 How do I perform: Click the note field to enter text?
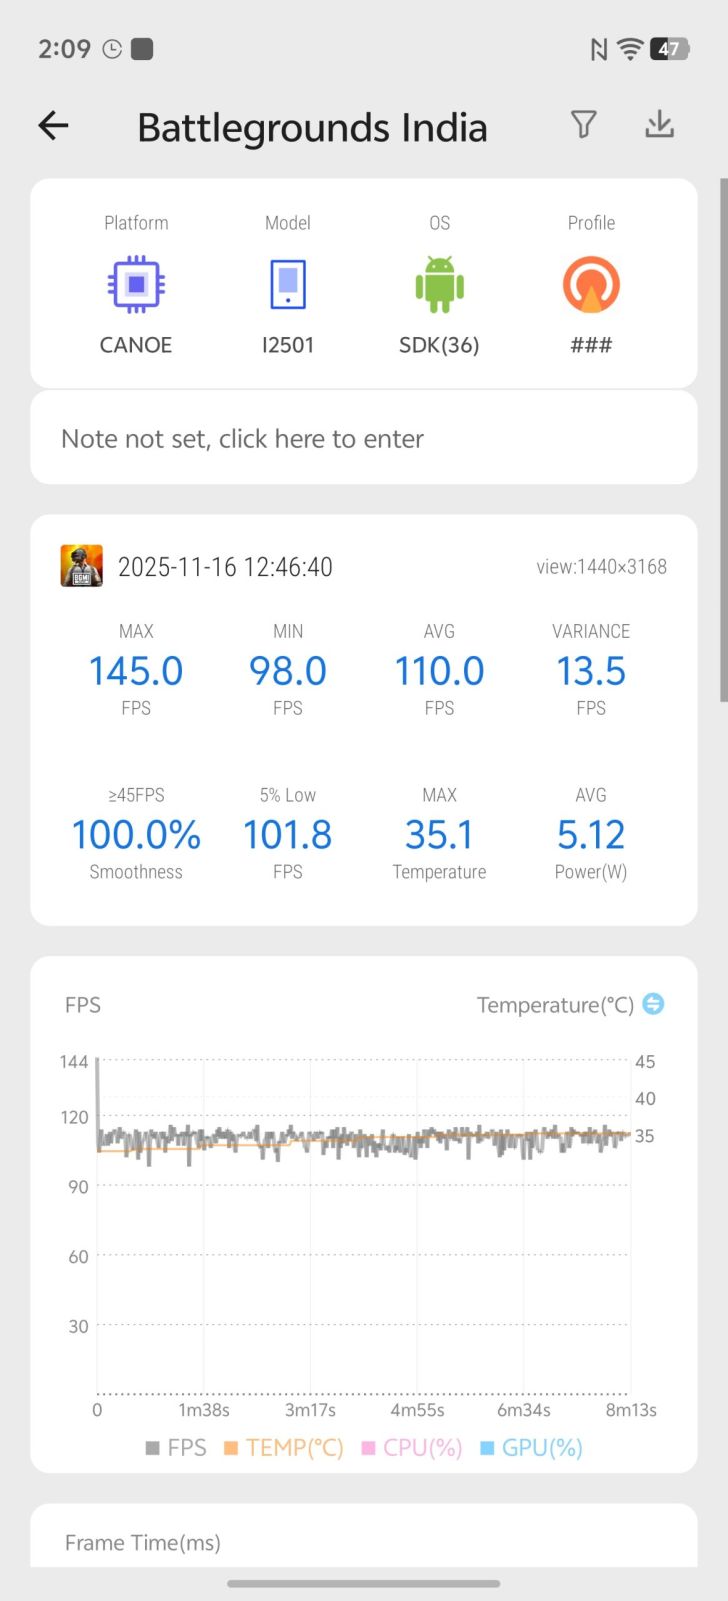click(x=364, y=438)
